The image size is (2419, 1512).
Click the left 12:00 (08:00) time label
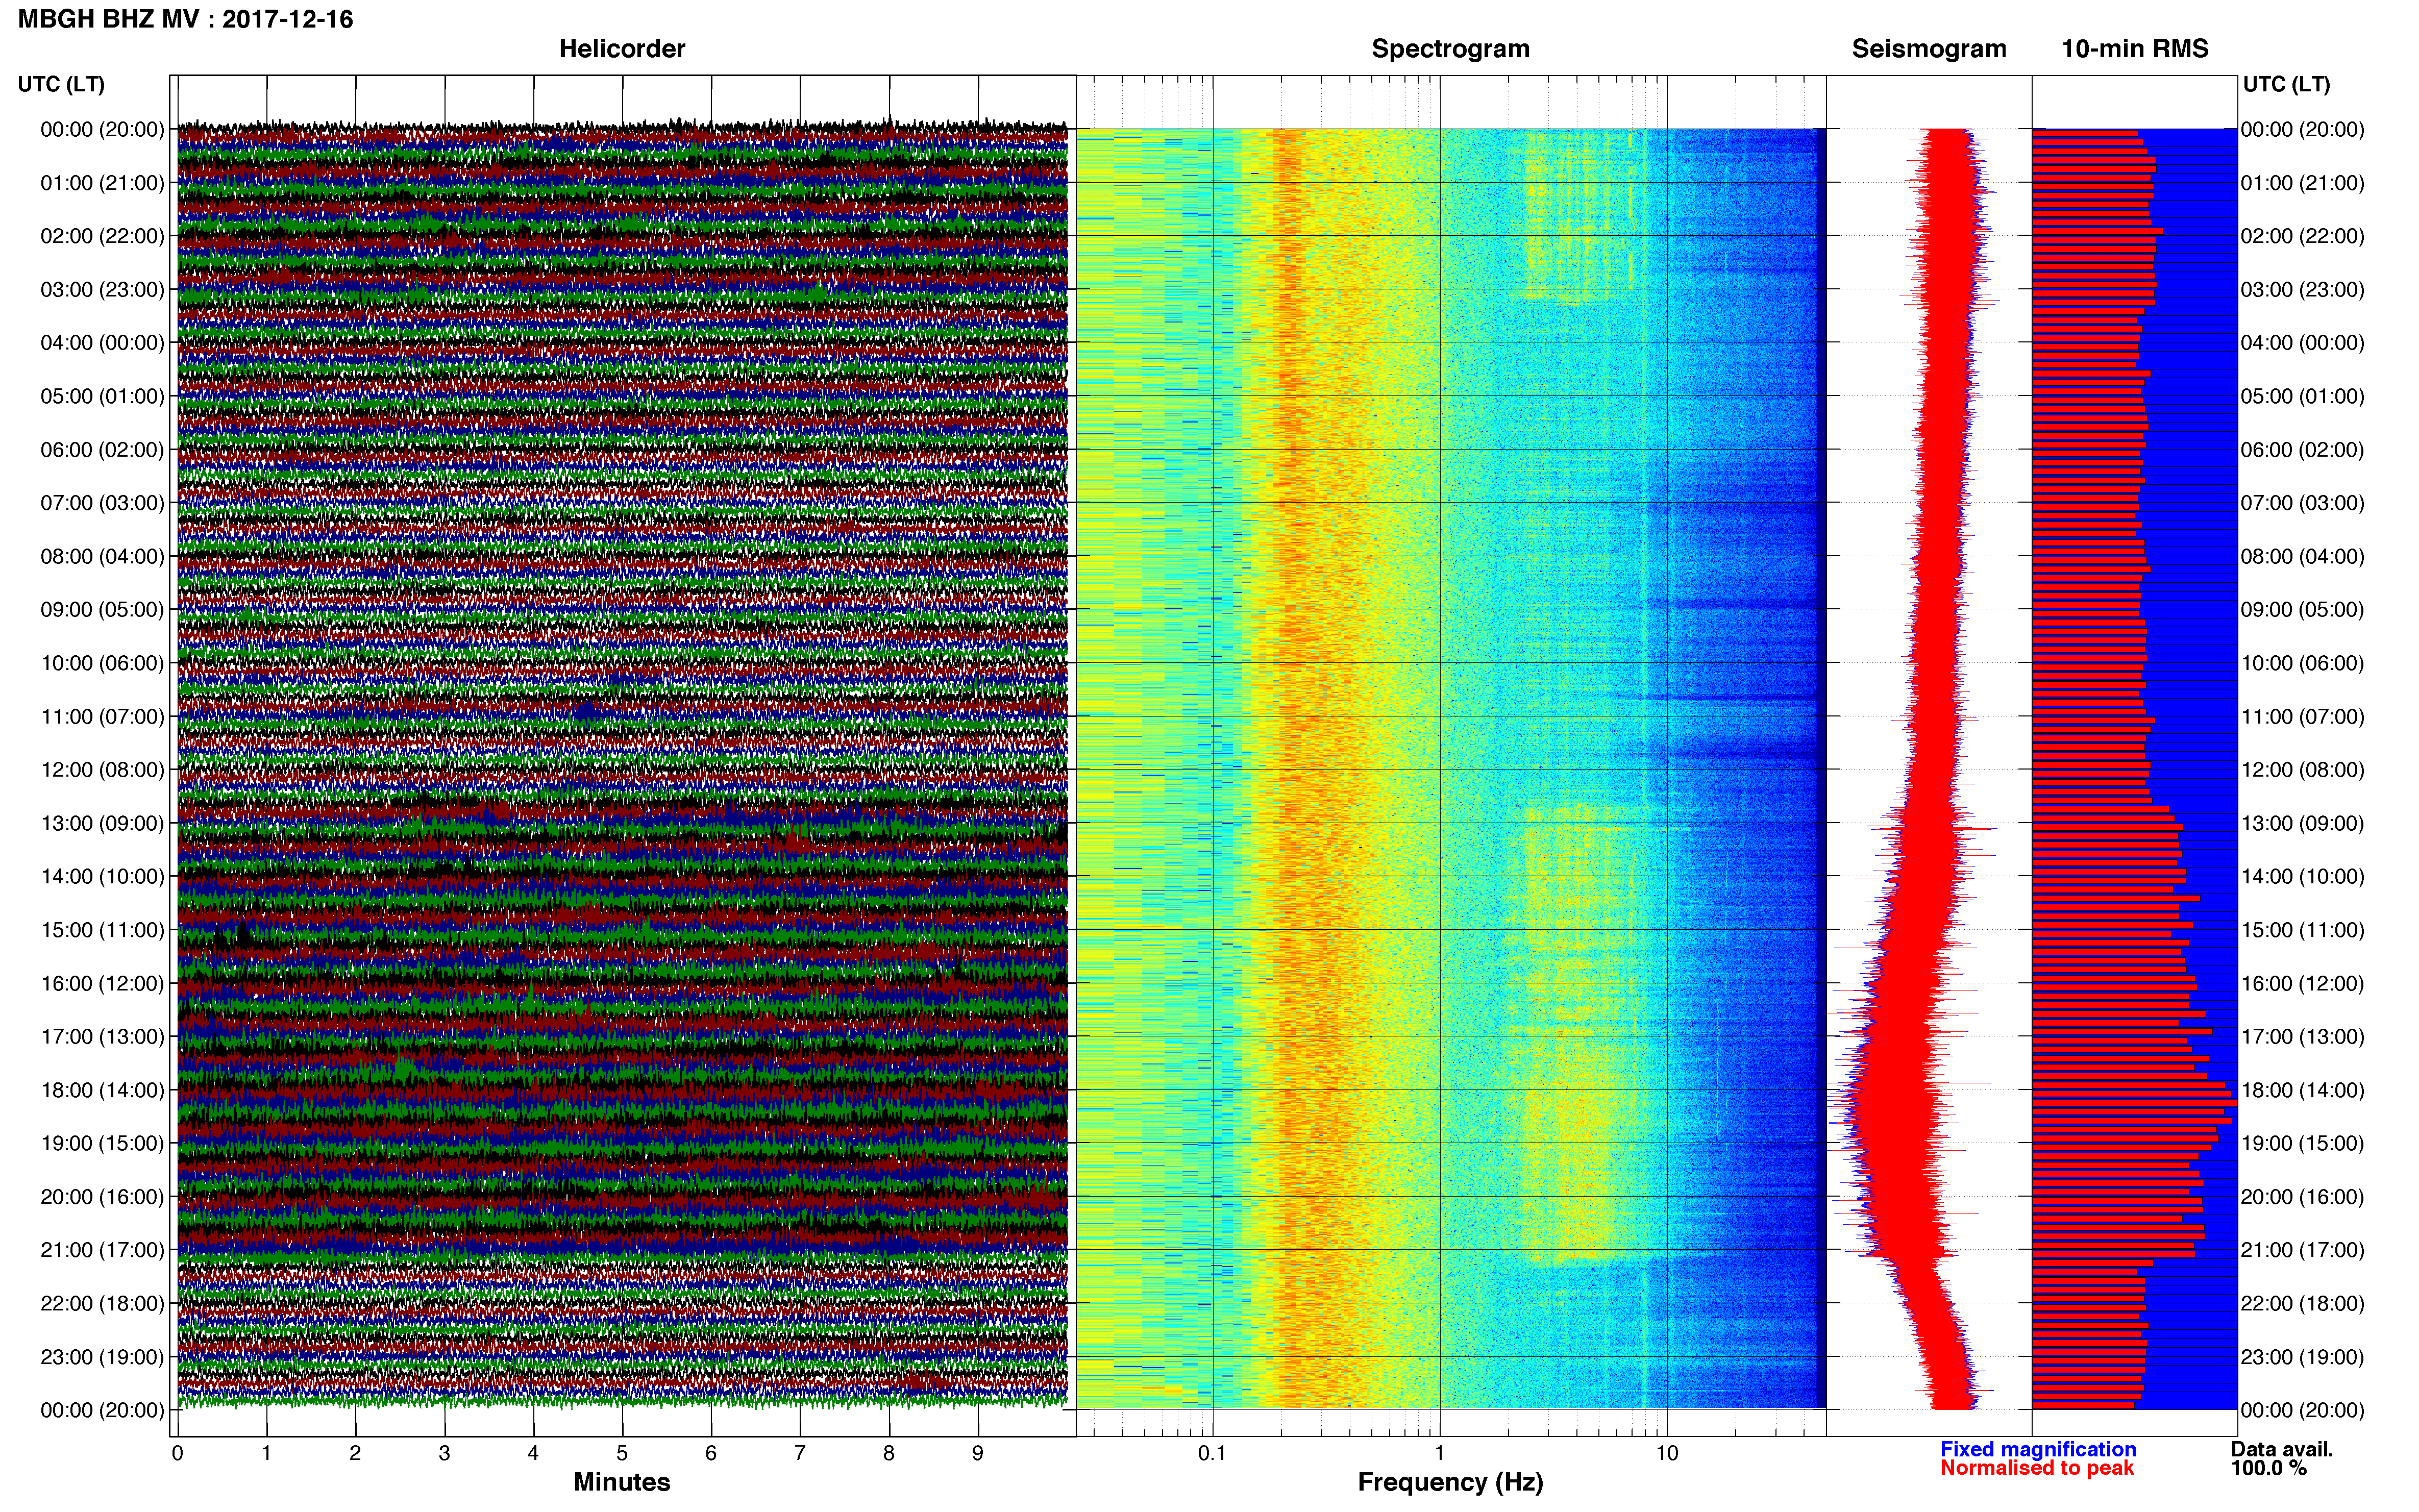click(102, 770)
